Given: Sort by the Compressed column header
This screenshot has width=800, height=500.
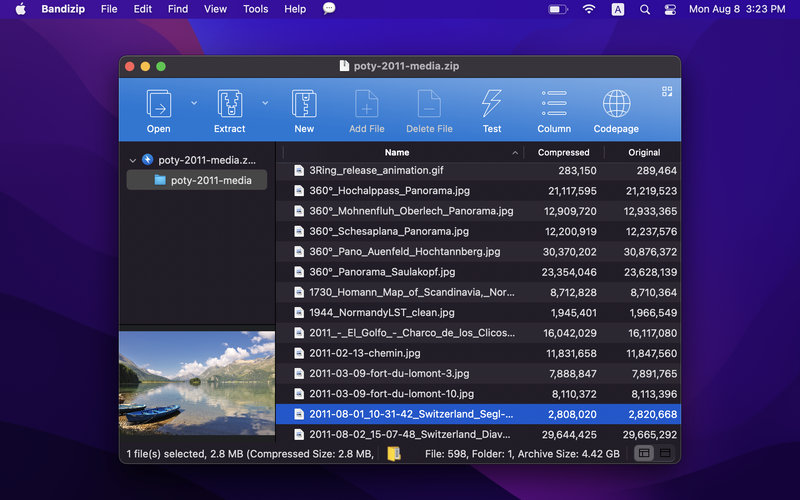Looking at the screenshot, I should click(x=563, y=153).
